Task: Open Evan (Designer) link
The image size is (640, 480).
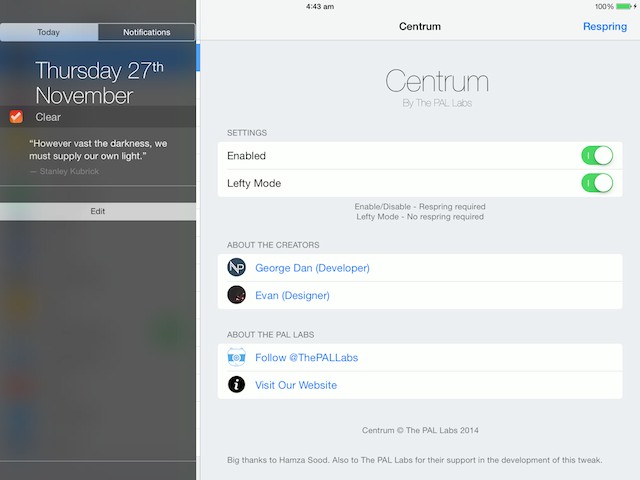Action: coord(292,296)
